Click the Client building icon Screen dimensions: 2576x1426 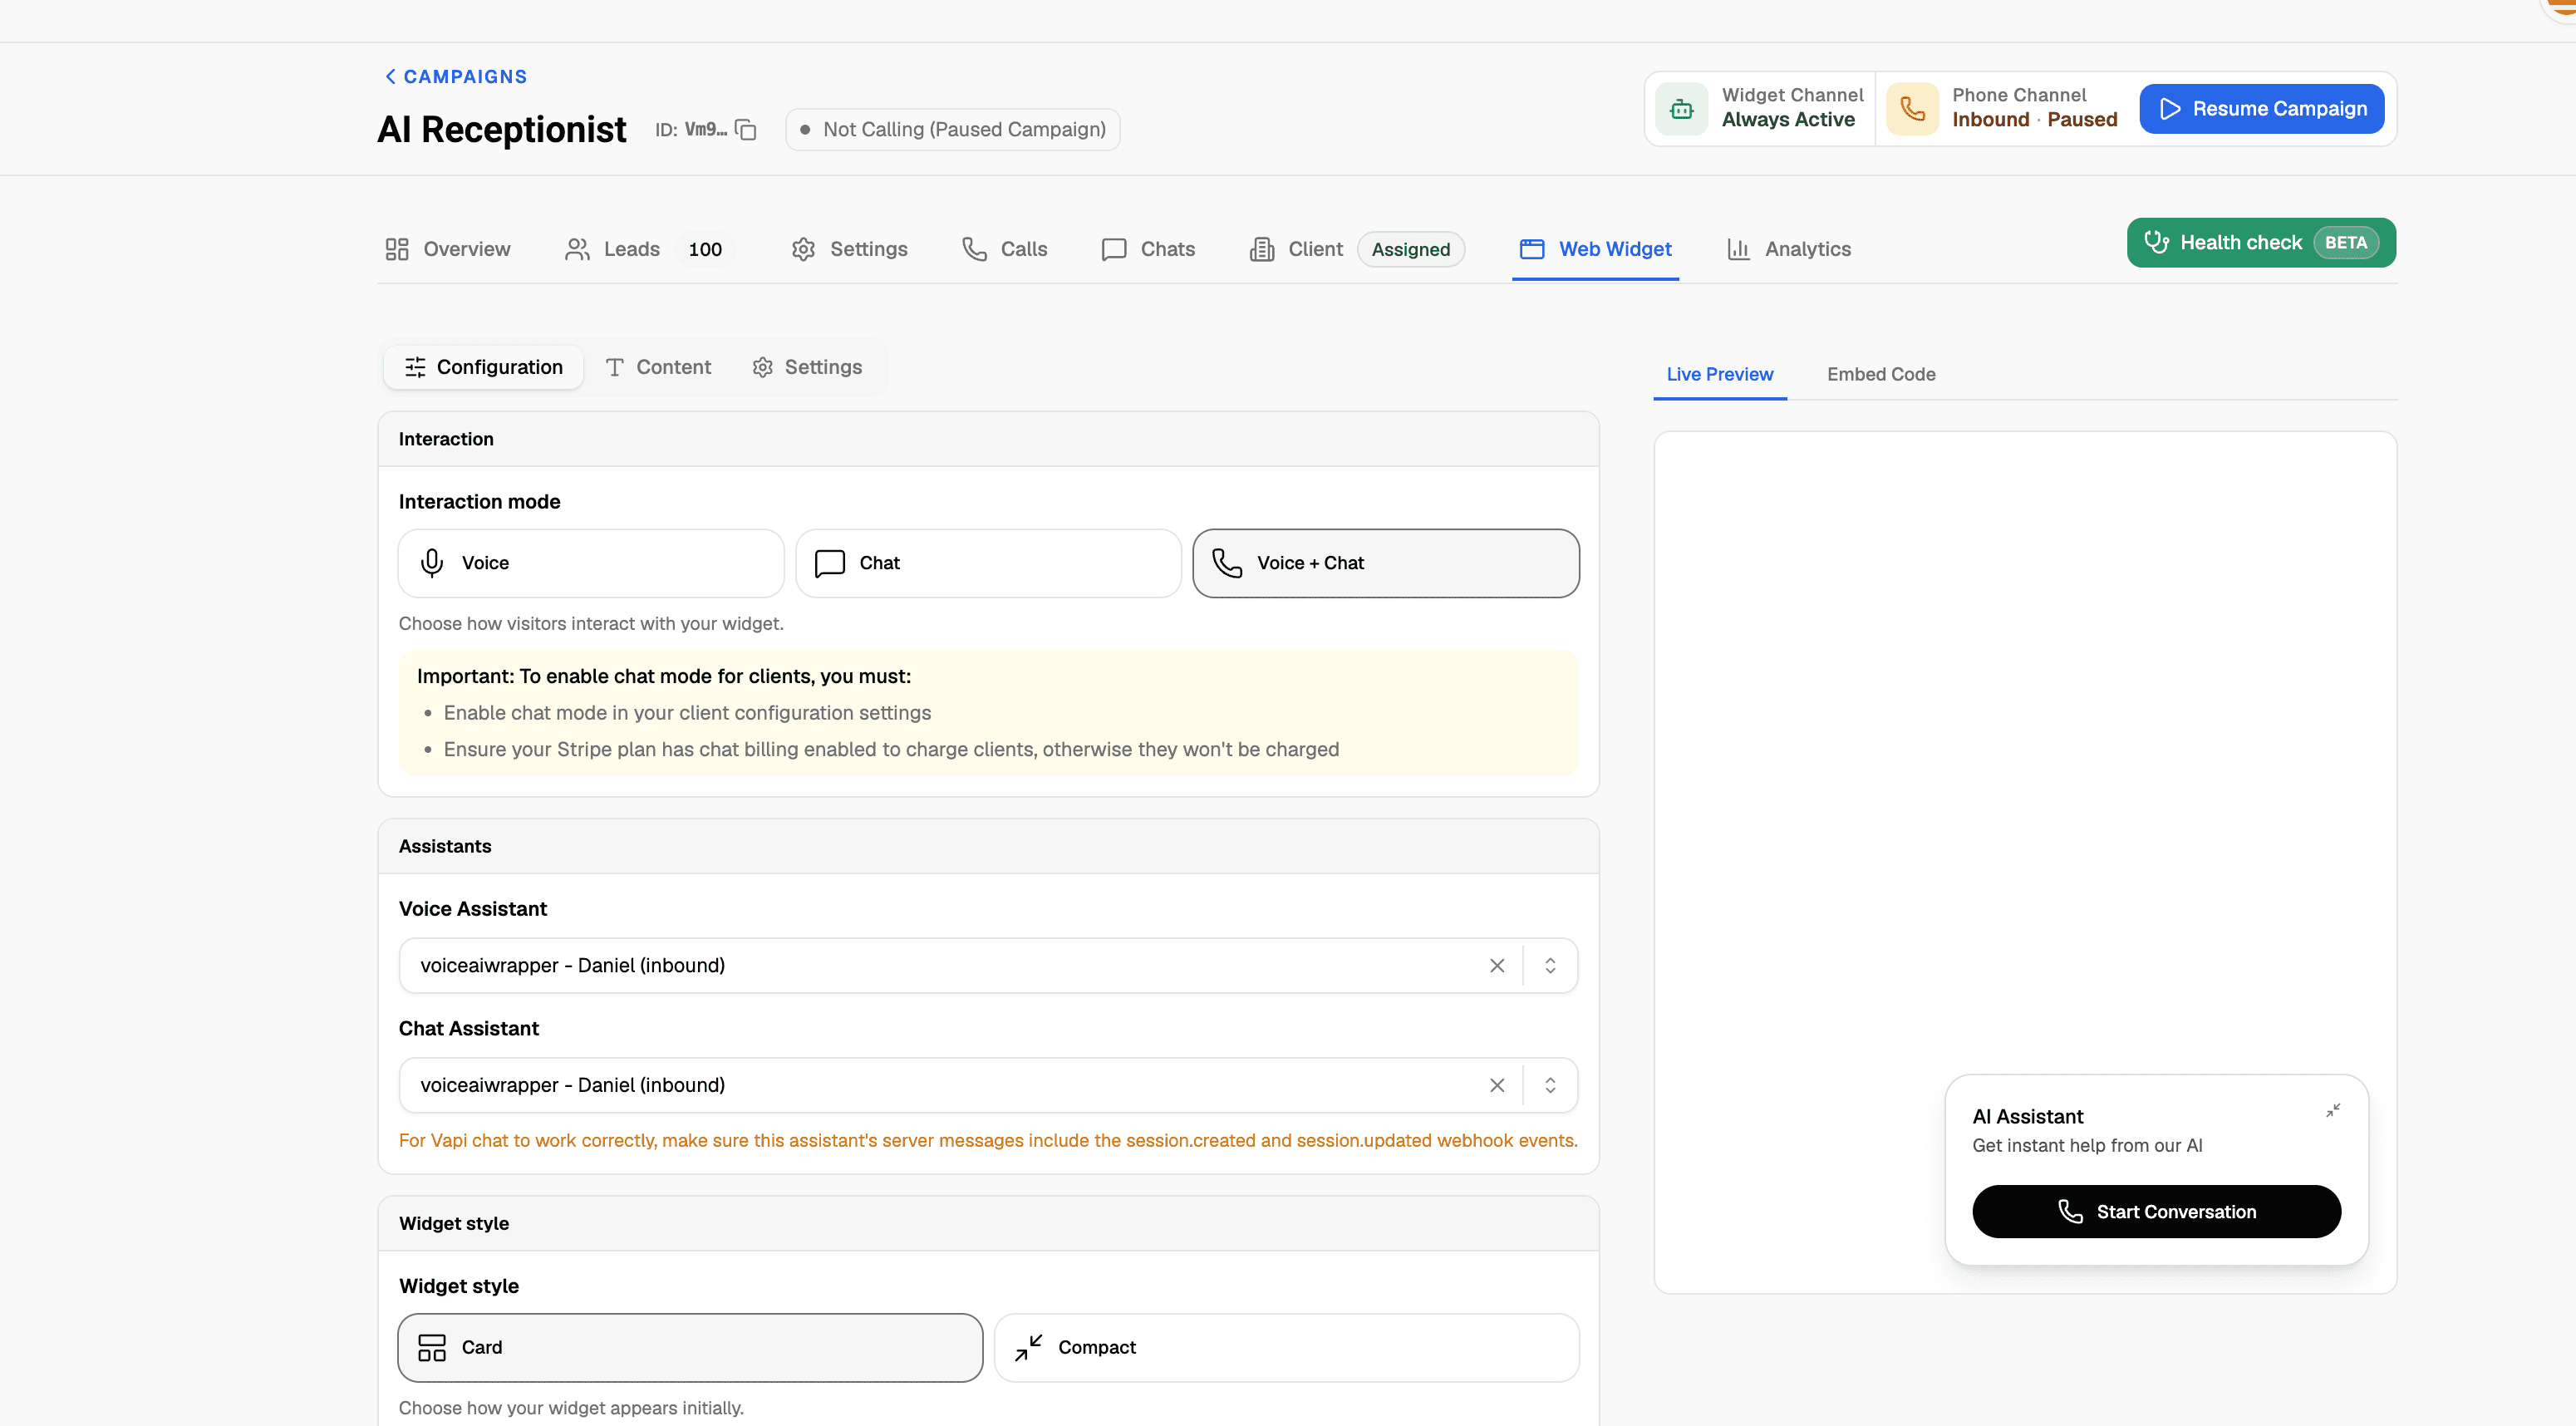click(1262, 249)
